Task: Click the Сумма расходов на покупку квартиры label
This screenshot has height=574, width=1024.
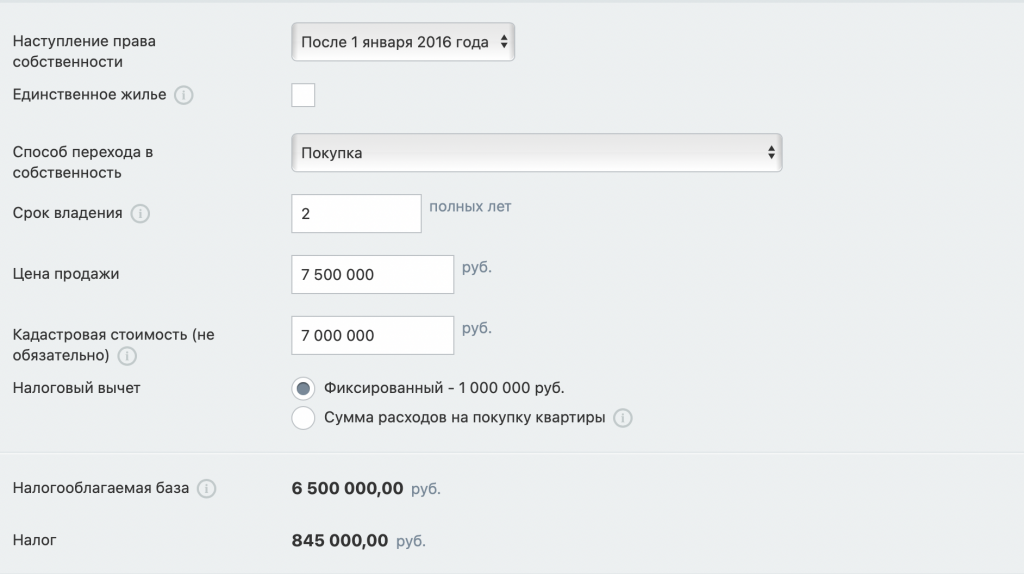Action: tap(465, 418)
